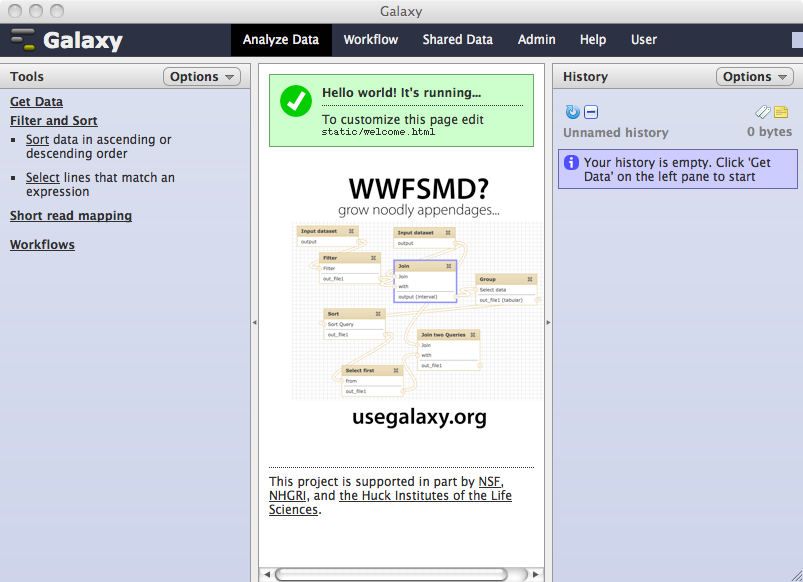Open the User menu
803x582 pixels.
coord(644,40)
